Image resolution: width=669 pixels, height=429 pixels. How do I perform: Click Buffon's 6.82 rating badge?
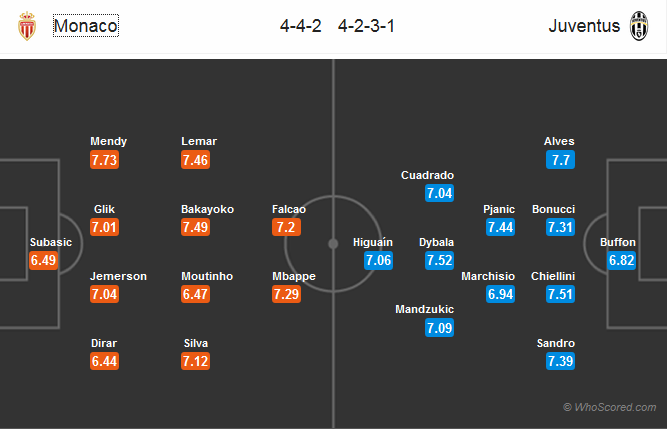[621, 261]
